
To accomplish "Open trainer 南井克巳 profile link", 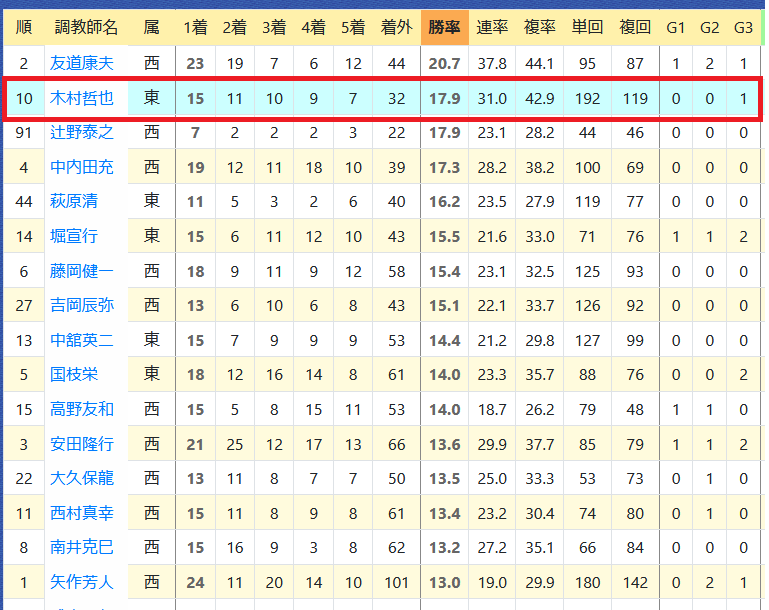I will pos(81,548).
